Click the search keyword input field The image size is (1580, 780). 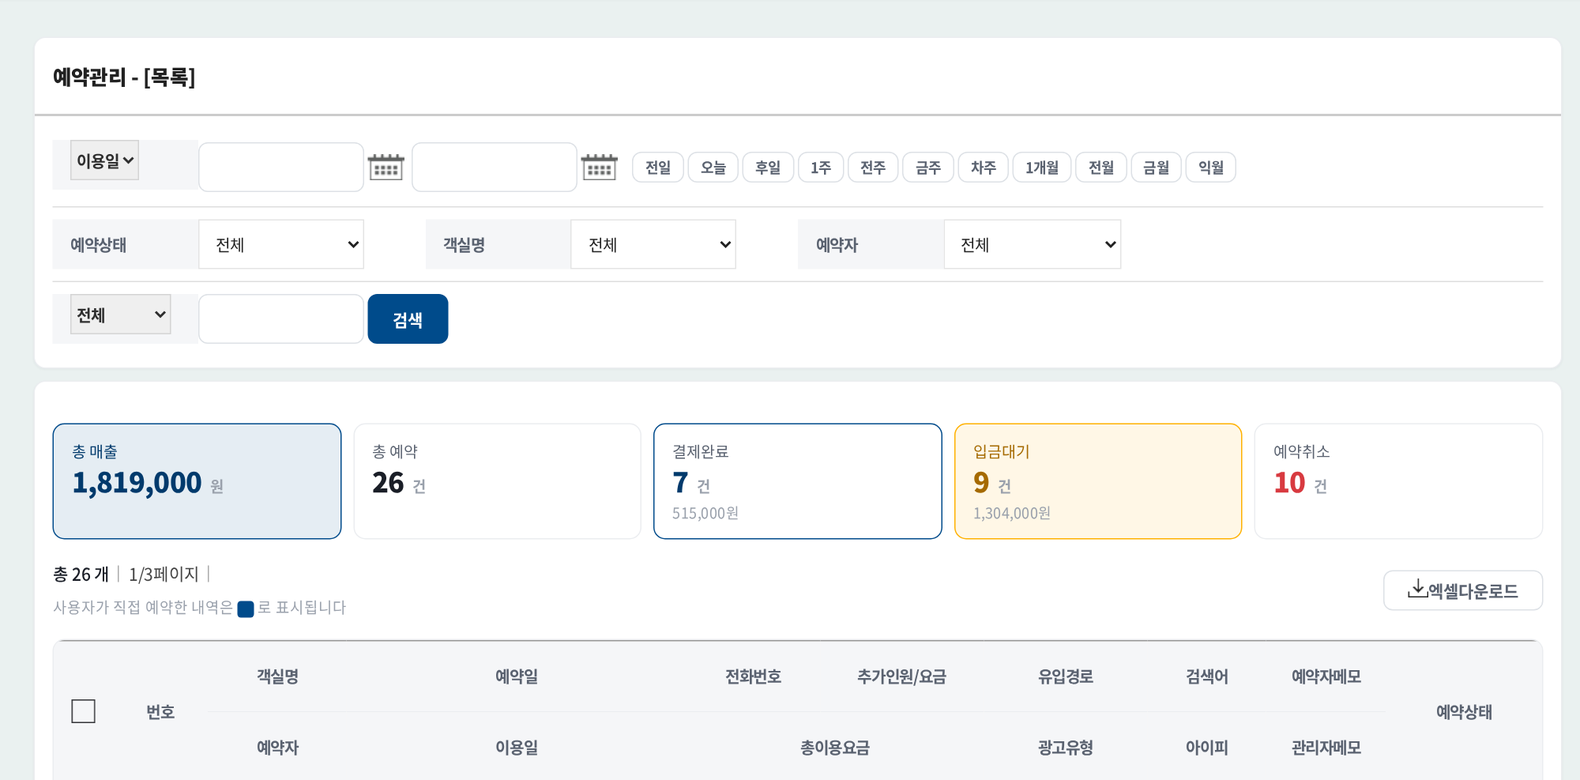(281, 319)
